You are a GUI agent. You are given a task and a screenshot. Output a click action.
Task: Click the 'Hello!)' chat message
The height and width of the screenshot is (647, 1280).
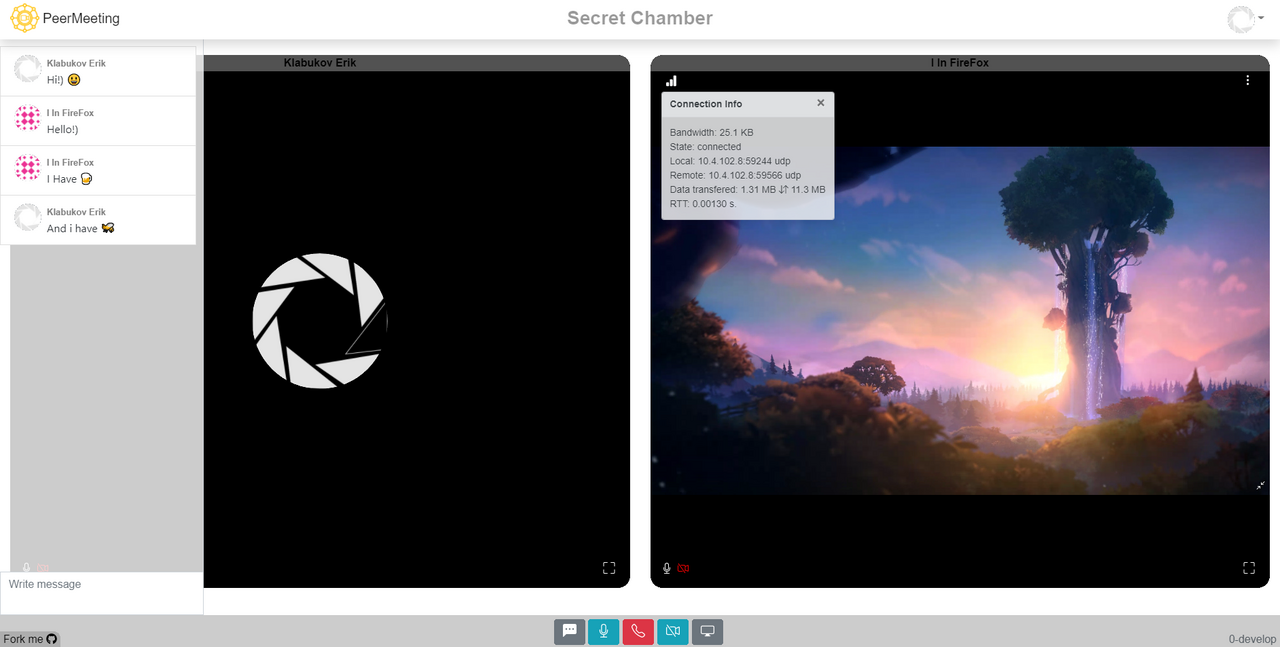click(x=62, y=129)
